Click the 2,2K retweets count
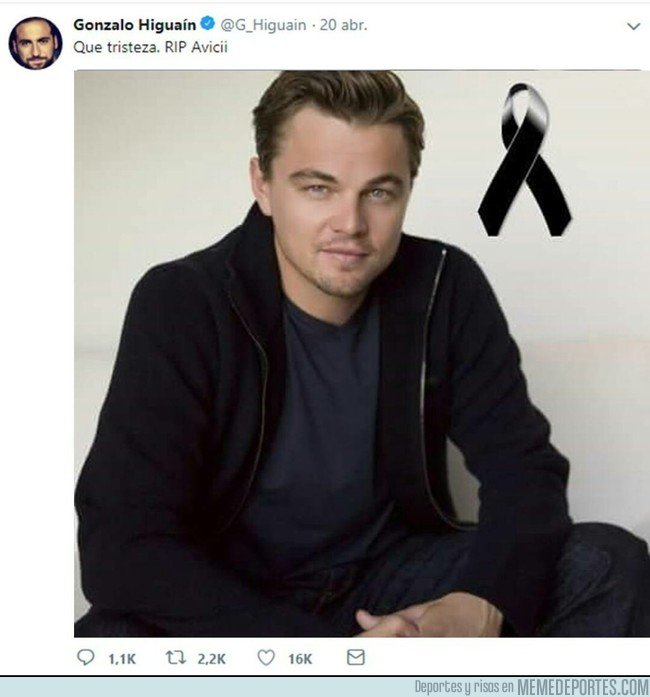The height and width of the screenshot is (697, 650). coord(212,659)
